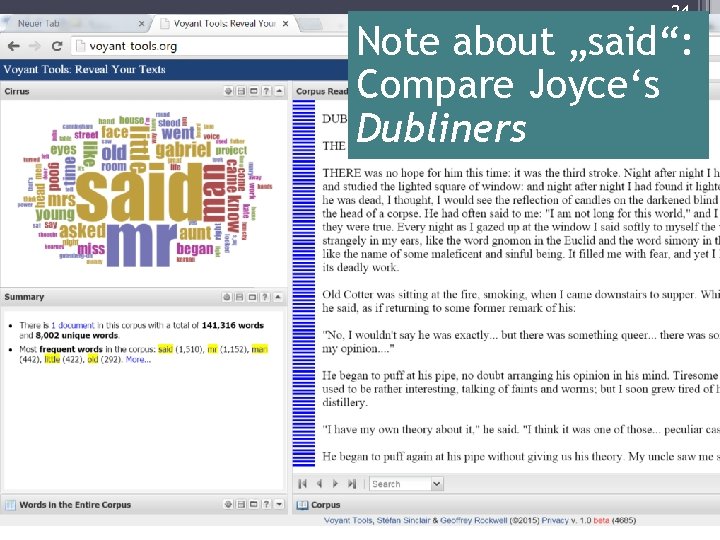
Task: Click the '1 document' link in Summary
Action: [73, 325]
